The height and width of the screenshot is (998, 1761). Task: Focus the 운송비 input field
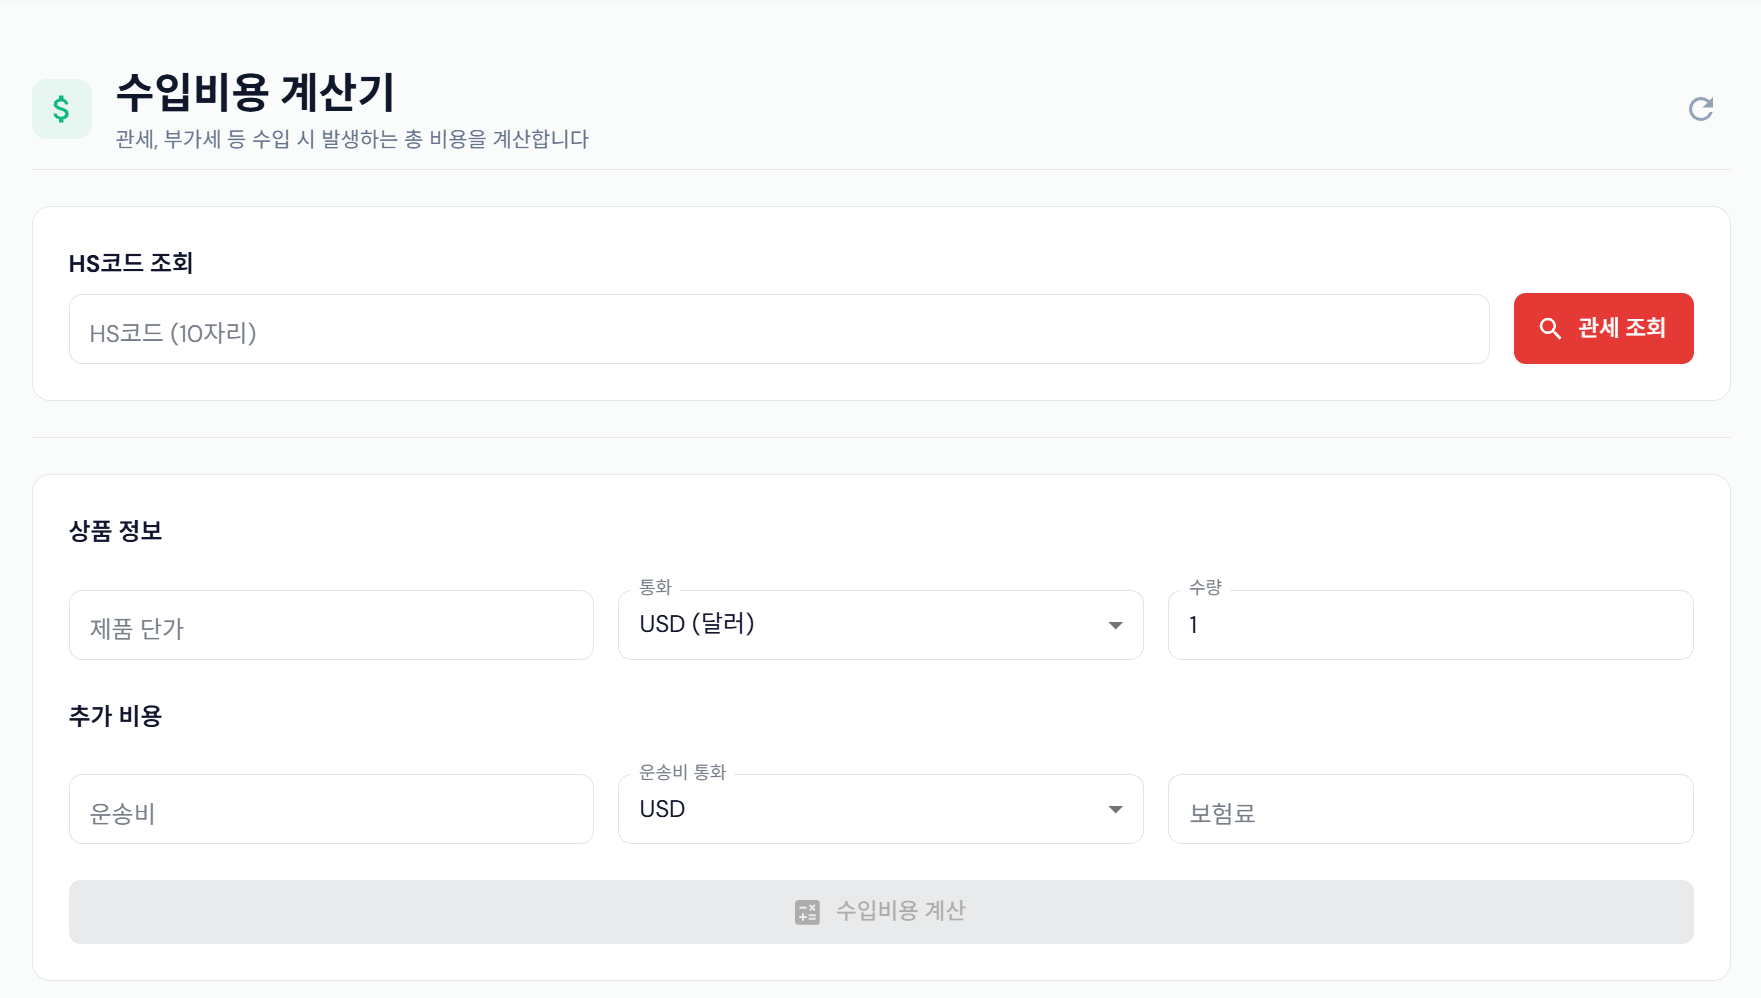(x=331, y=809)
